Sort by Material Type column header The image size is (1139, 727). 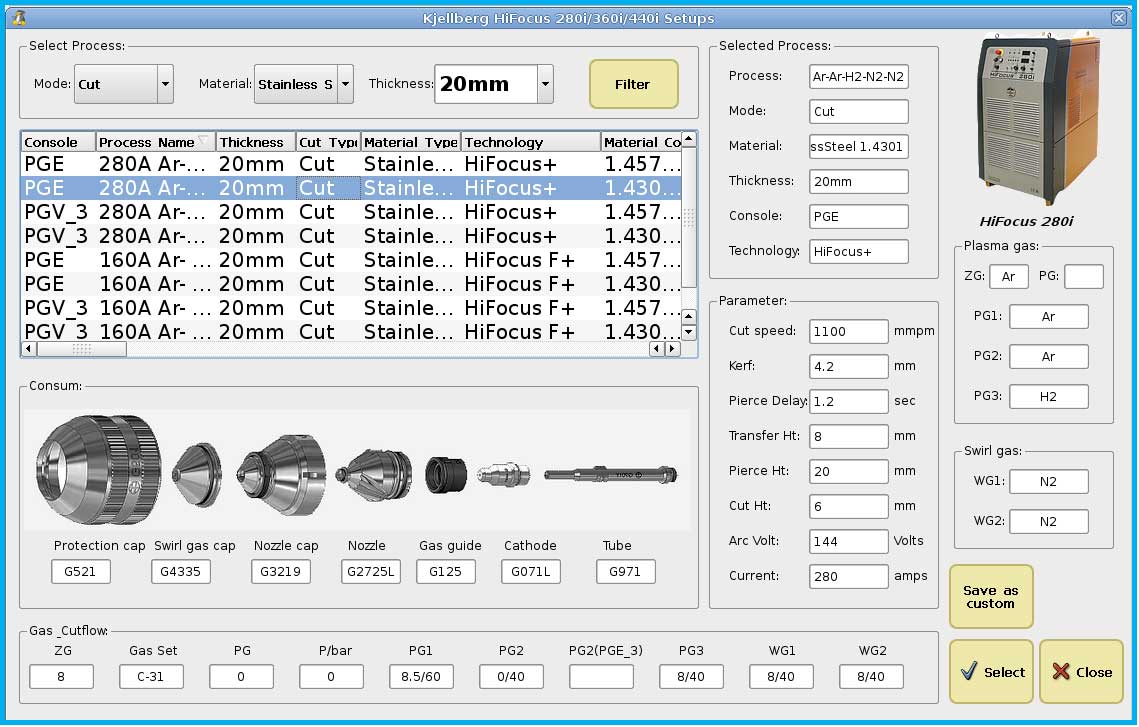(411, 142)
